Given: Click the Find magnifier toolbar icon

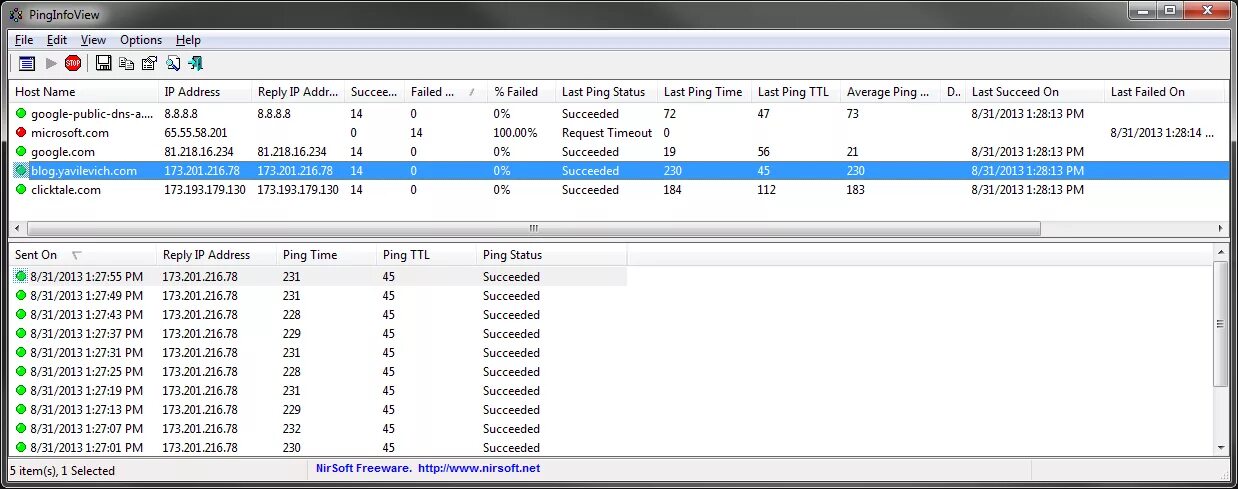Looking at the screenshot, I should point(173,63).
